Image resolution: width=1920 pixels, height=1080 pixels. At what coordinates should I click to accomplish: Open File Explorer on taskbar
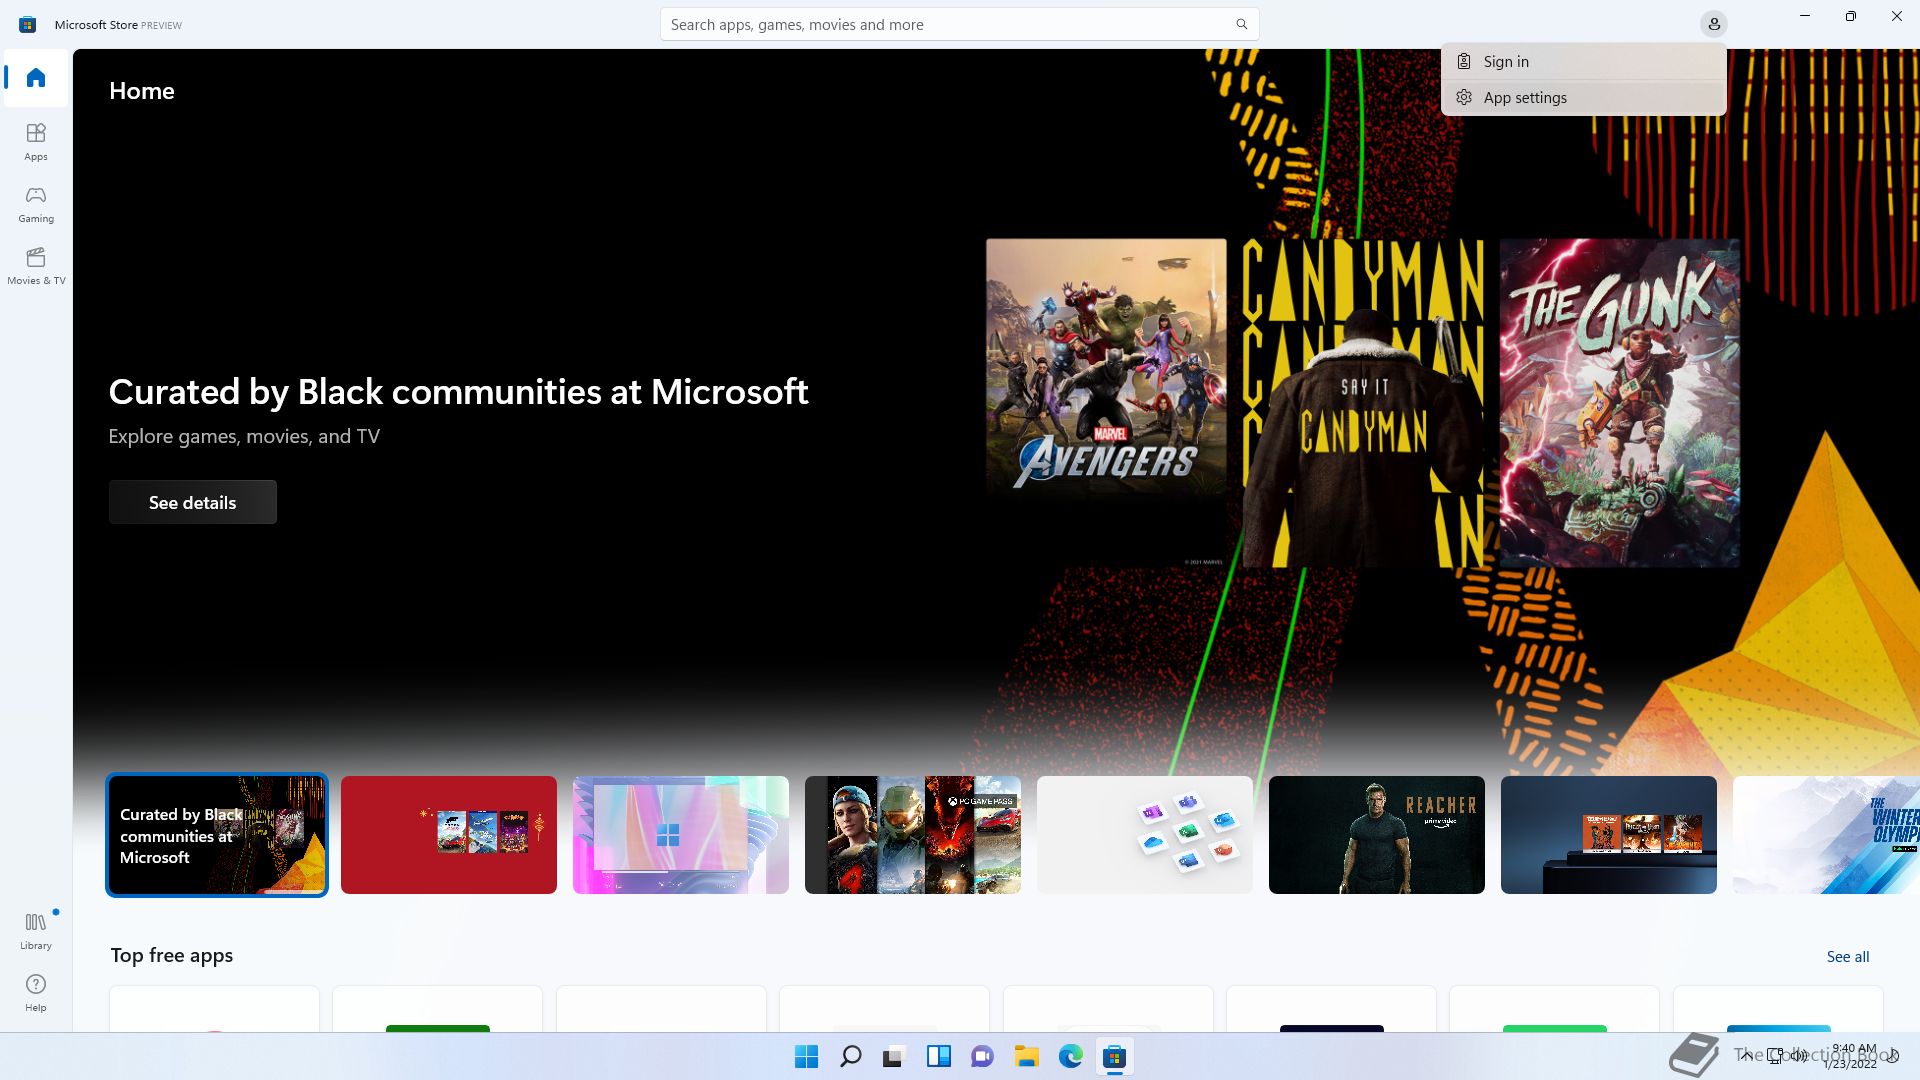tap(1026, 1056)
